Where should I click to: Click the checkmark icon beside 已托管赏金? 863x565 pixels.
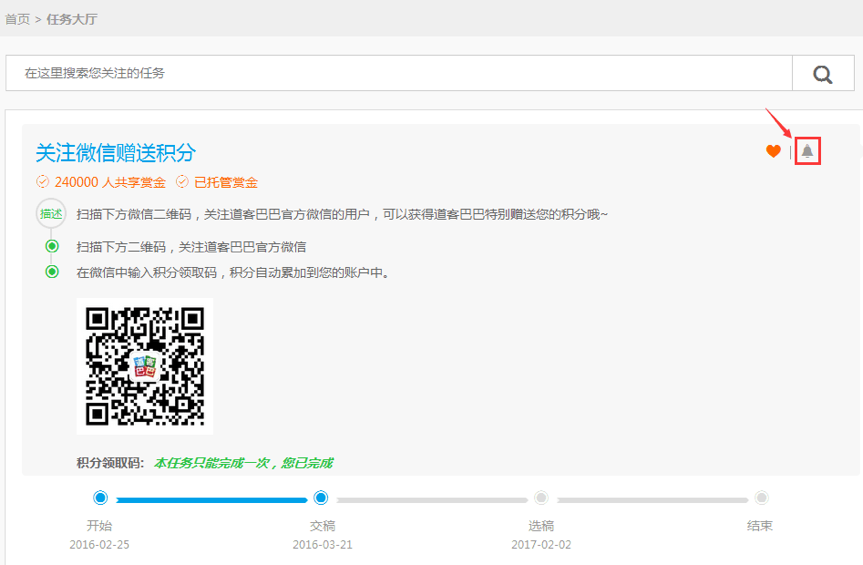pos(182,182)
